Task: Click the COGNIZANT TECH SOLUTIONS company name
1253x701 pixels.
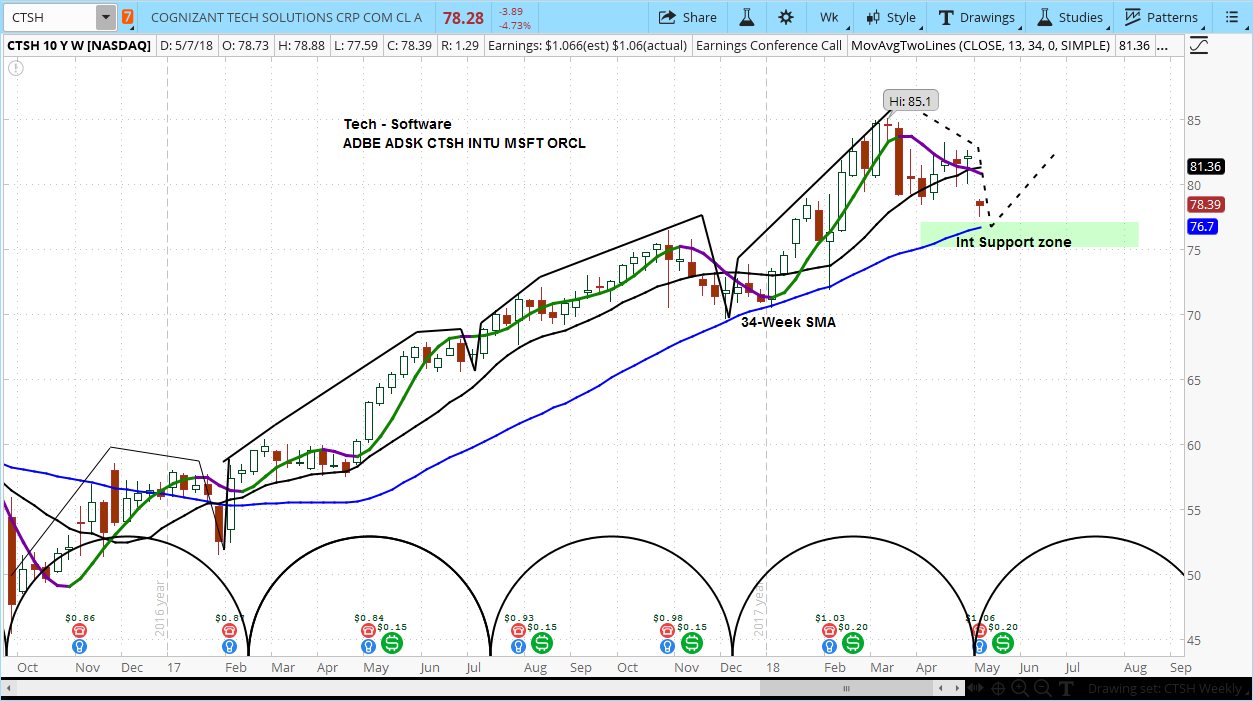Action: pyautogui.click(x=286, y=17)
